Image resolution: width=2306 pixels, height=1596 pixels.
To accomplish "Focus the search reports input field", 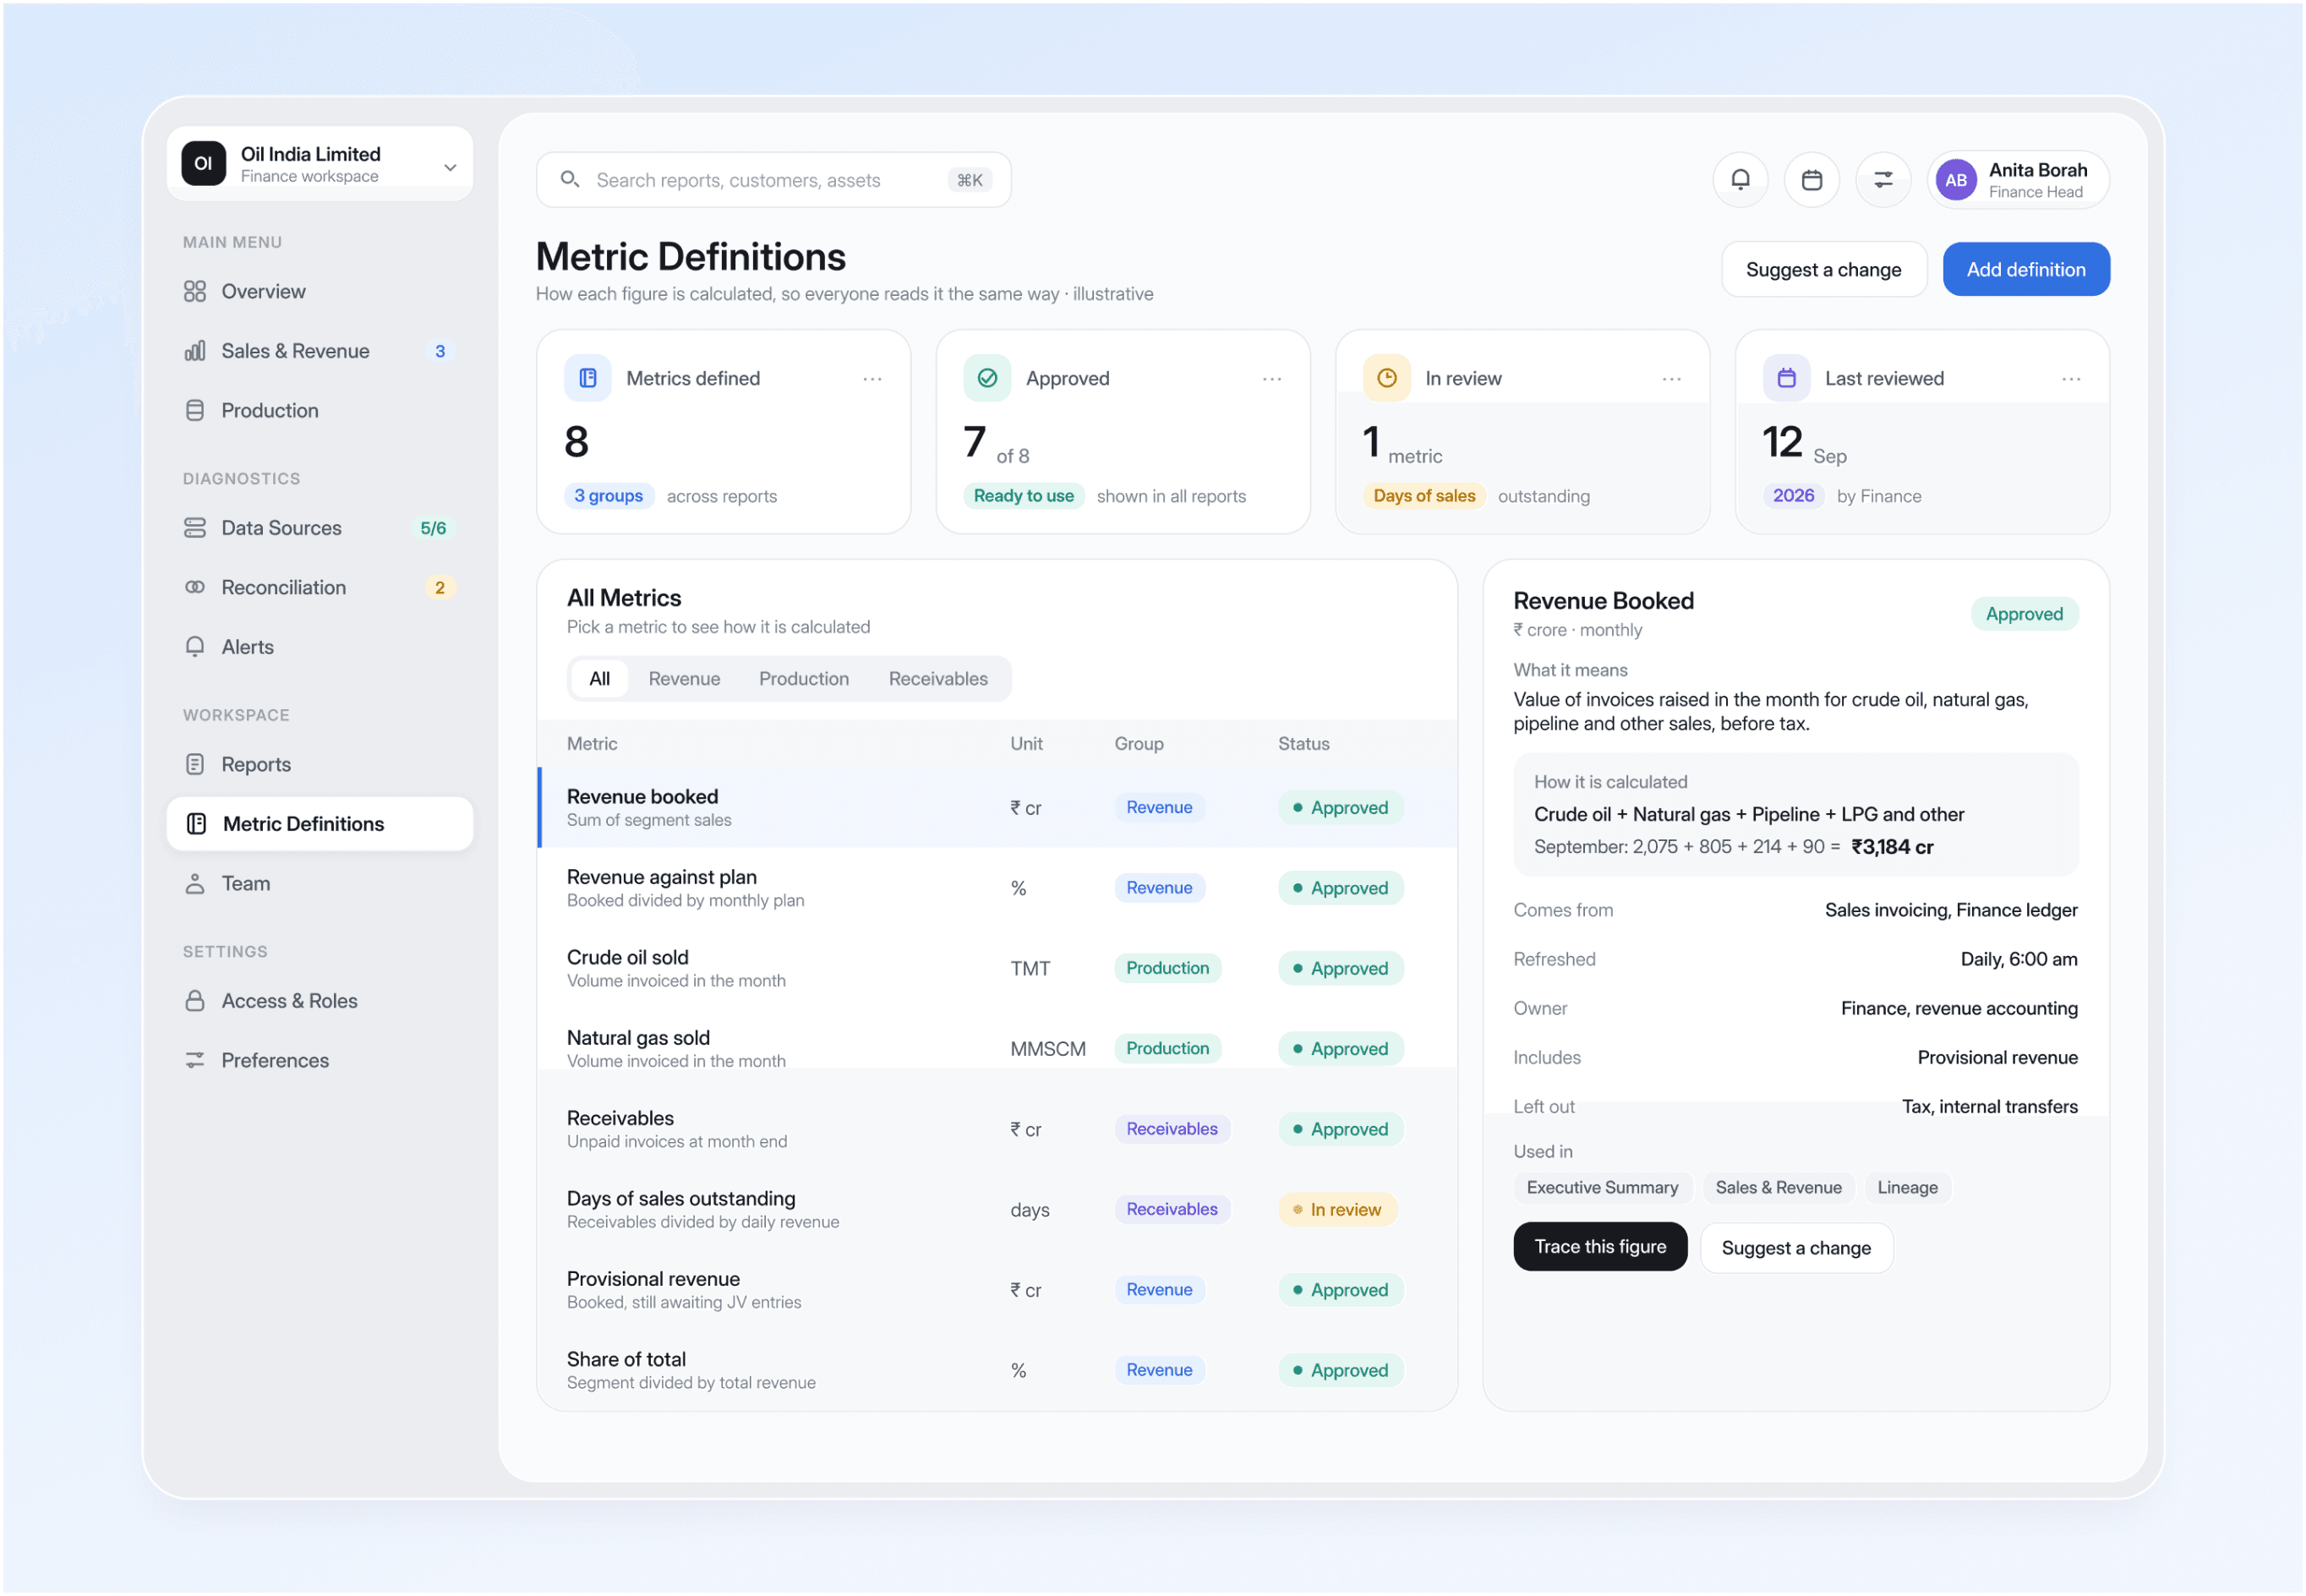I will 773,180.
